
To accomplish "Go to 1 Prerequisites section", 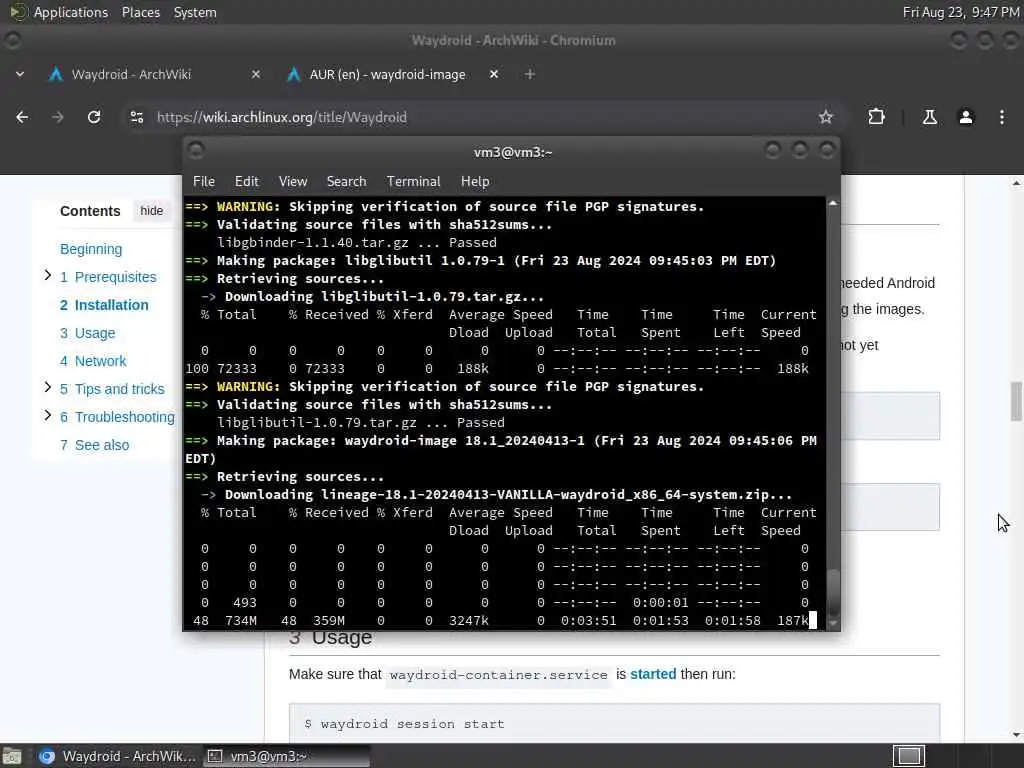I will [x=108, y=277].
